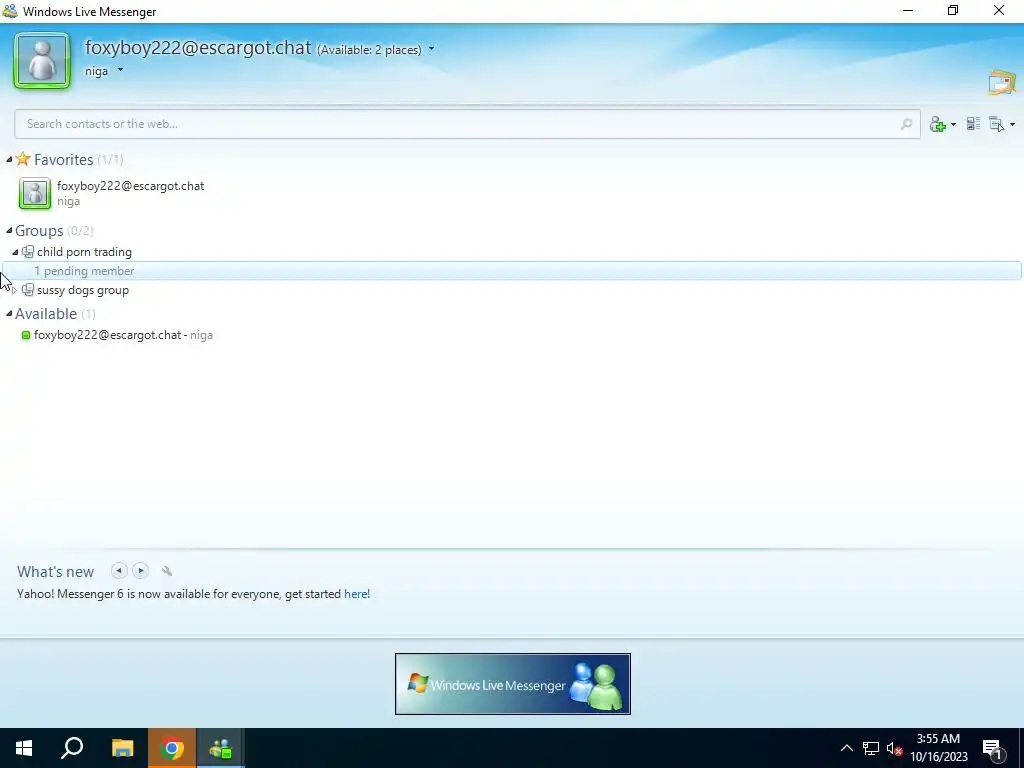Image resolution: width=1024 pixels, height=768 pixels.
Task: Open the dropdown arrow beside Show menu icon
Action: pos(1012,125)
